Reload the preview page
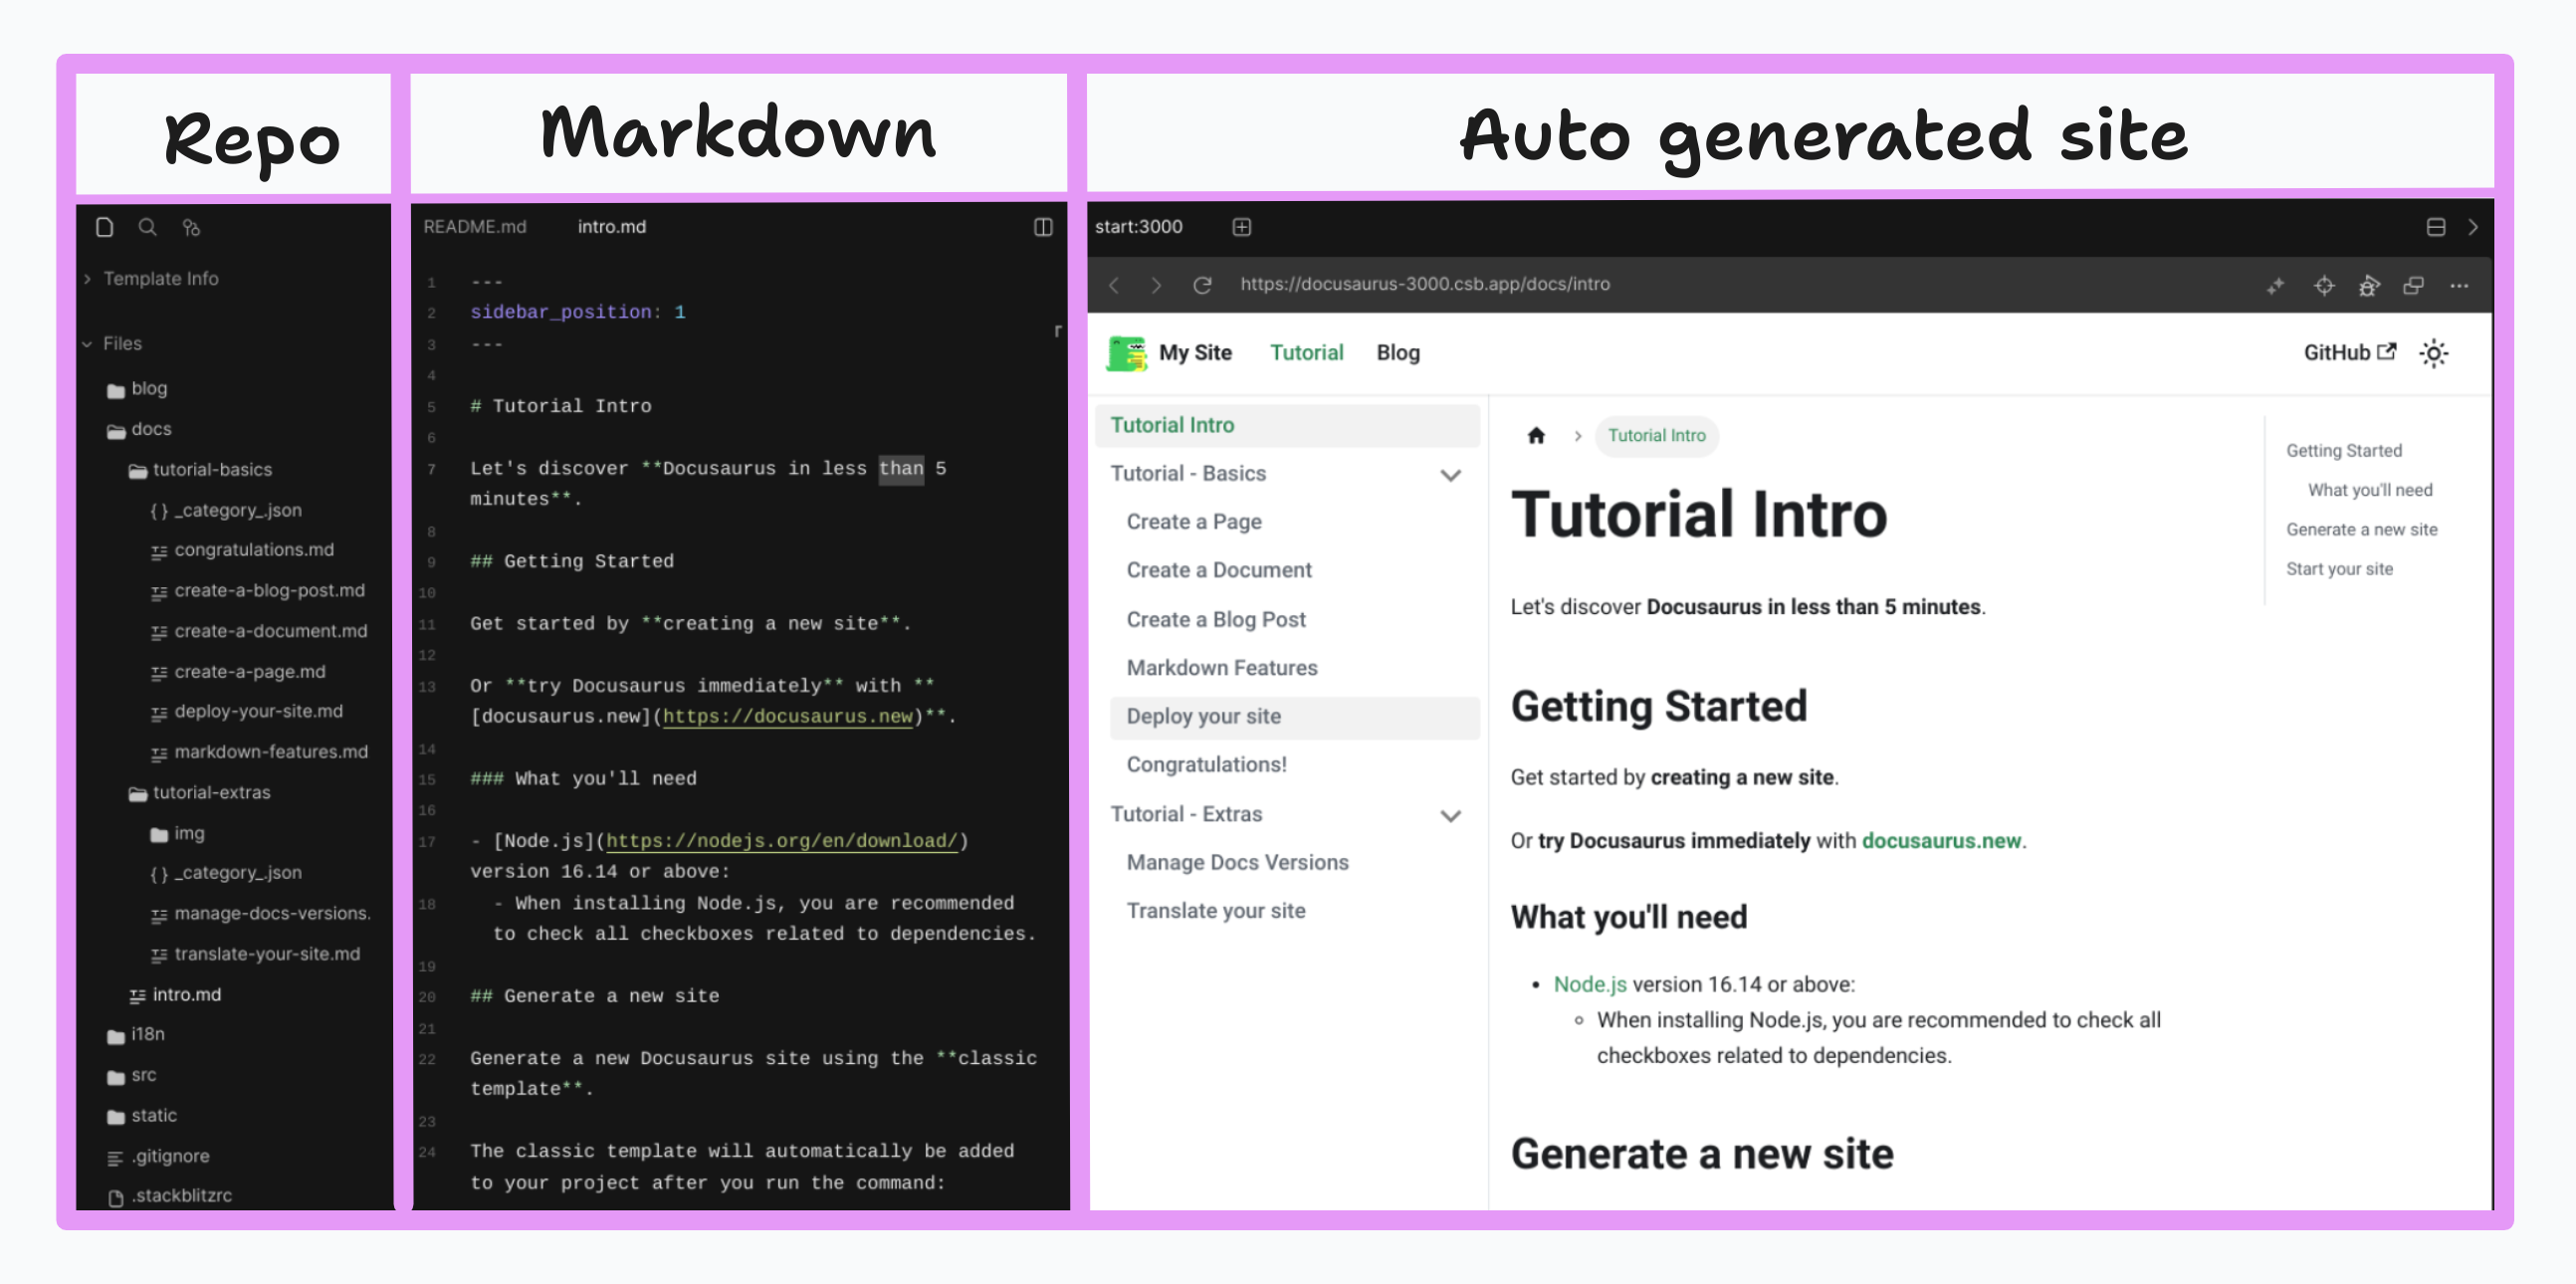The height and width of the screenshot is (1284, 2576). coord(1202,285)
